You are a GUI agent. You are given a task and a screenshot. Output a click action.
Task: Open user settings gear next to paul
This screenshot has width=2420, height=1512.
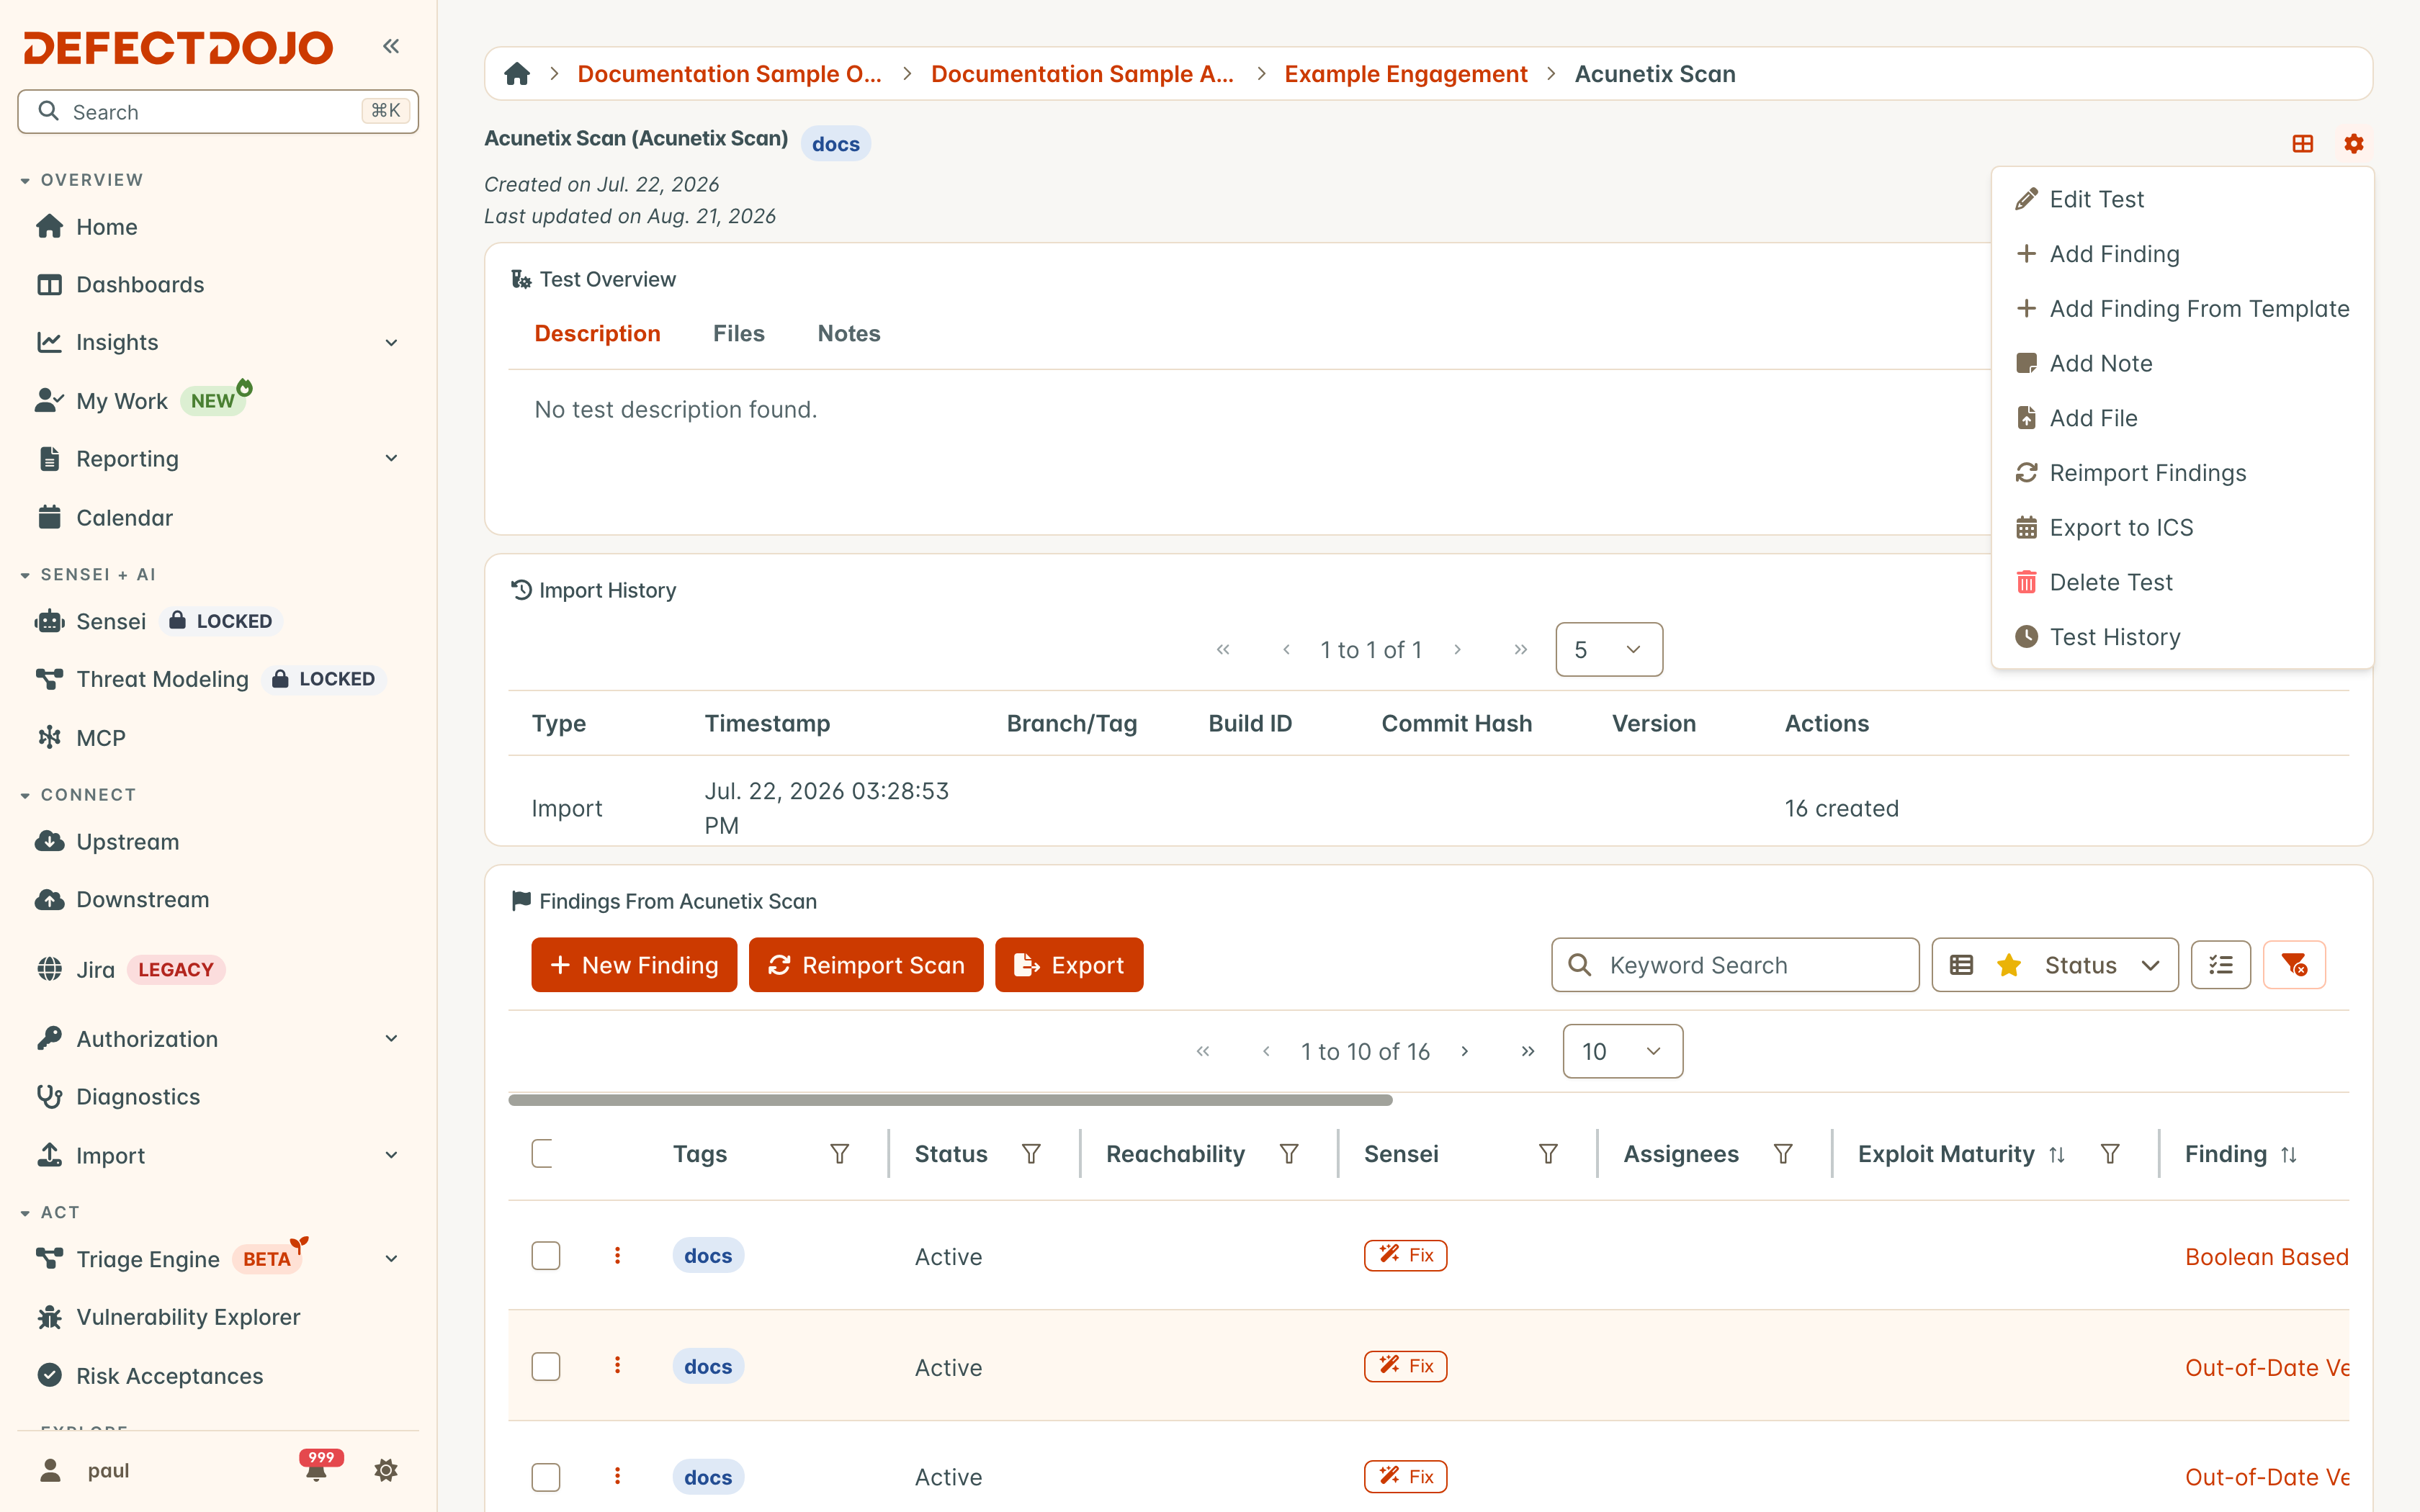tap(386, 1470)
